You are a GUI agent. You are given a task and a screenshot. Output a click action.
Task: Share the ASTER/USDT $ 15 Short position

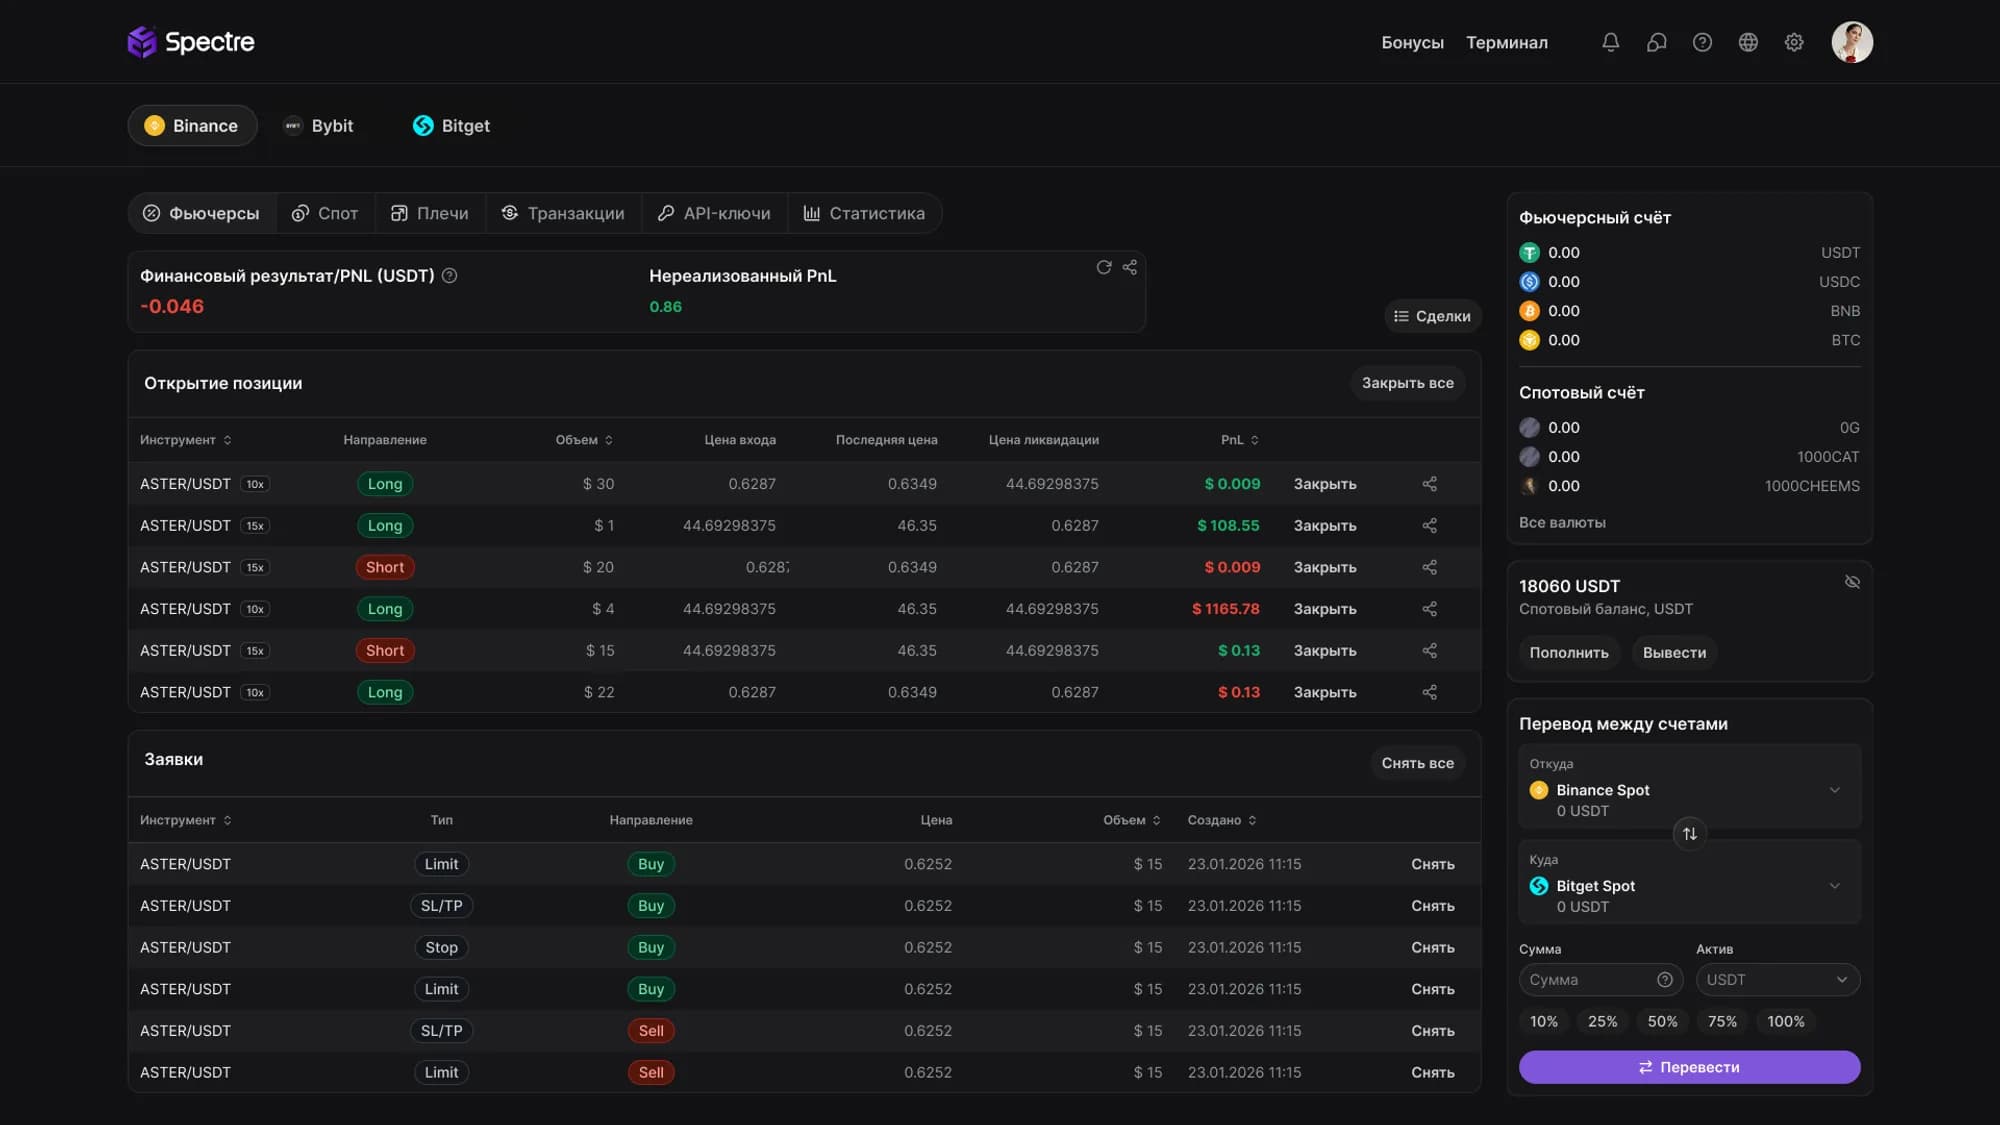point(1429,651)
